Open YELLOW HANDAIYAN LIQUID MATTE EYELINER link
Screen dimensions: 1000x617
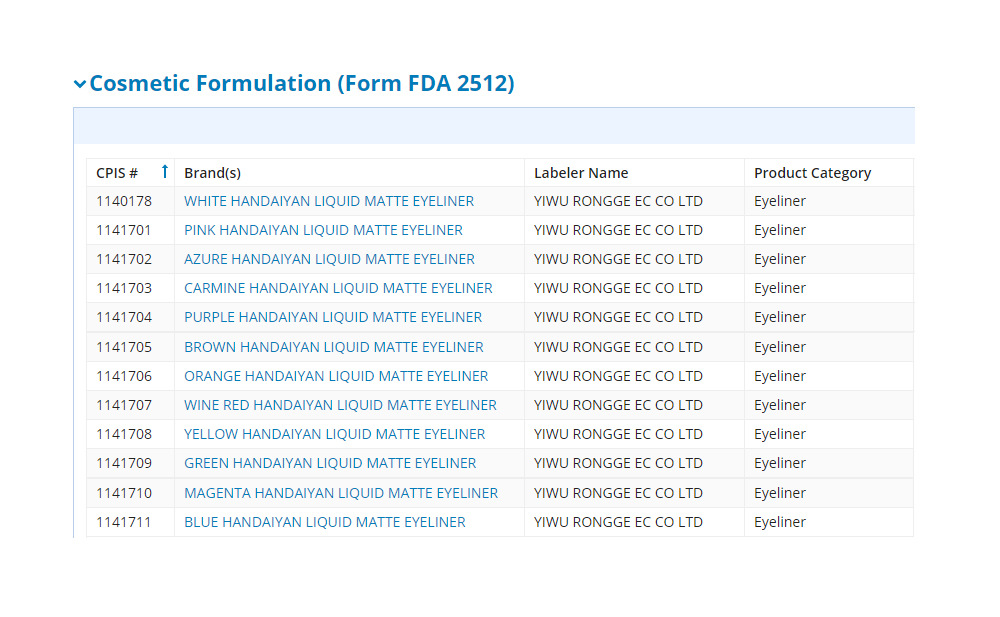pos(334,434)
